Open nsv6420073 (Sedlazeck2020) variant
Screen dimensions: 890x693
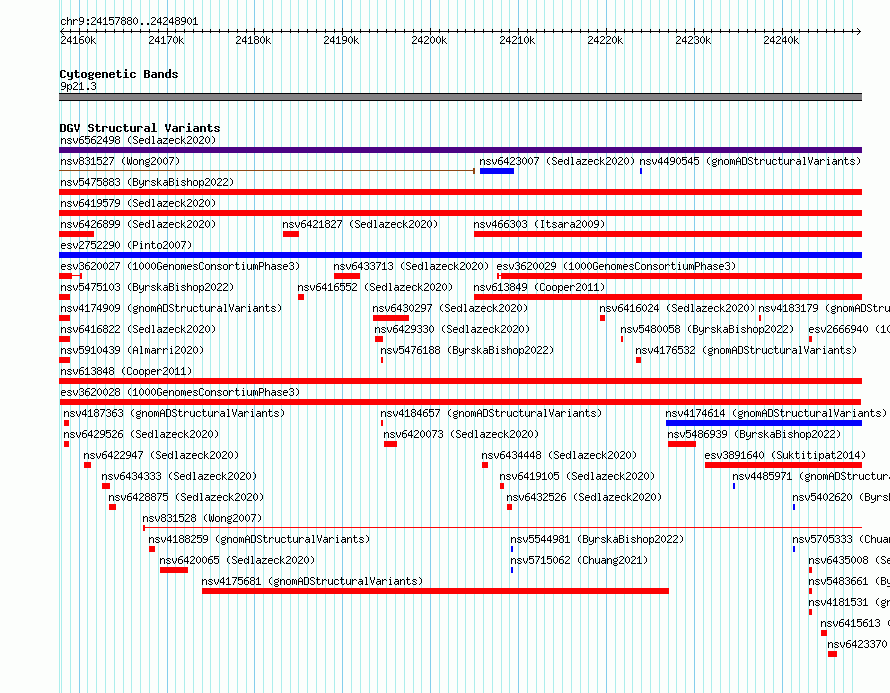(461, 434)
